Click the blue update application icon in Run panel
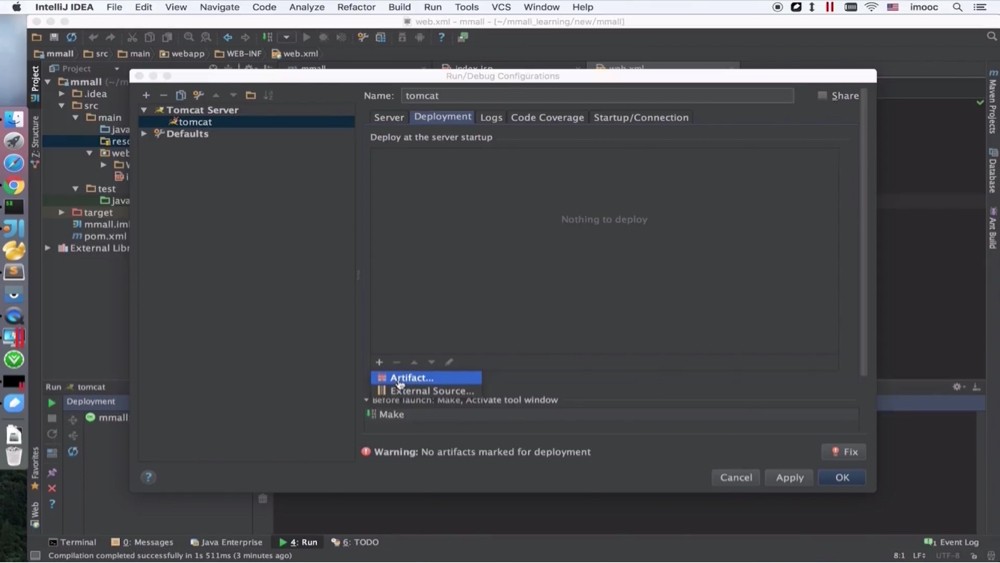This screenshot has width=1000, height=563. point(73,451)
